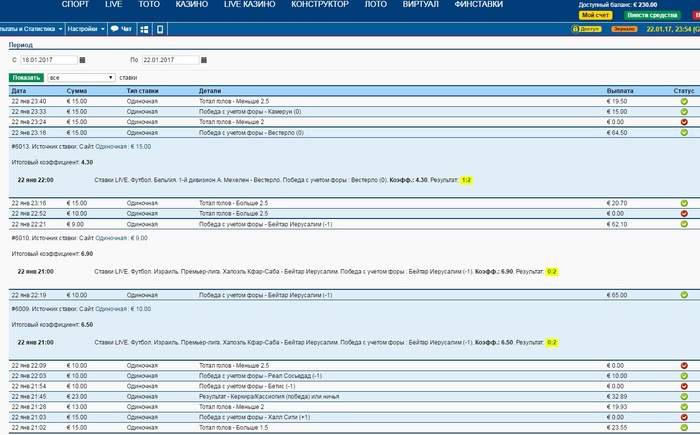The height and width of the screenshot is (435, 700).
Task: Click highlighted result 1:2
Action: (466, 180)
